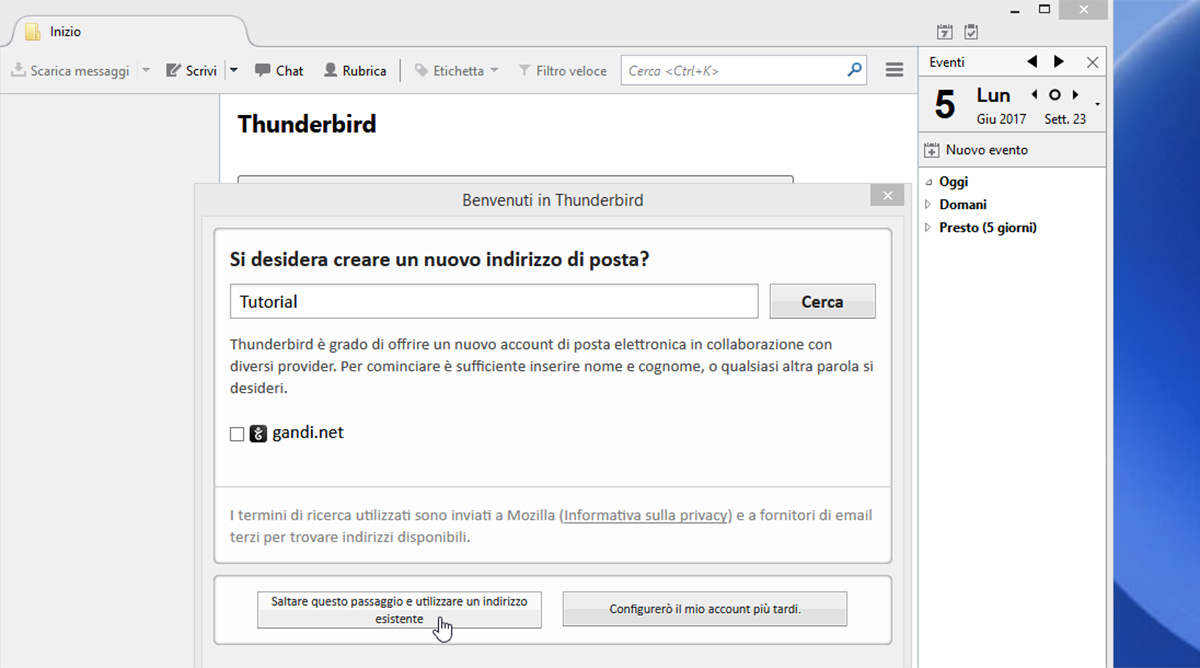Go to previous day in mini calendar
1200x668 pixels.
[x=1034, y=95]
